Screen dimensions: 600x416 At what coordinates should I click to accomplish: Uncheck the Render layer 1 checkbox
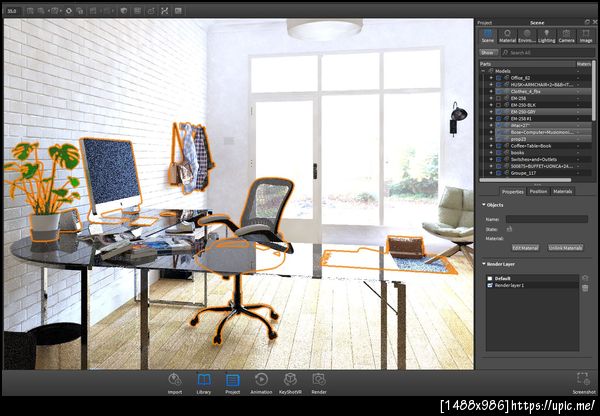click(x=490, y=285)
